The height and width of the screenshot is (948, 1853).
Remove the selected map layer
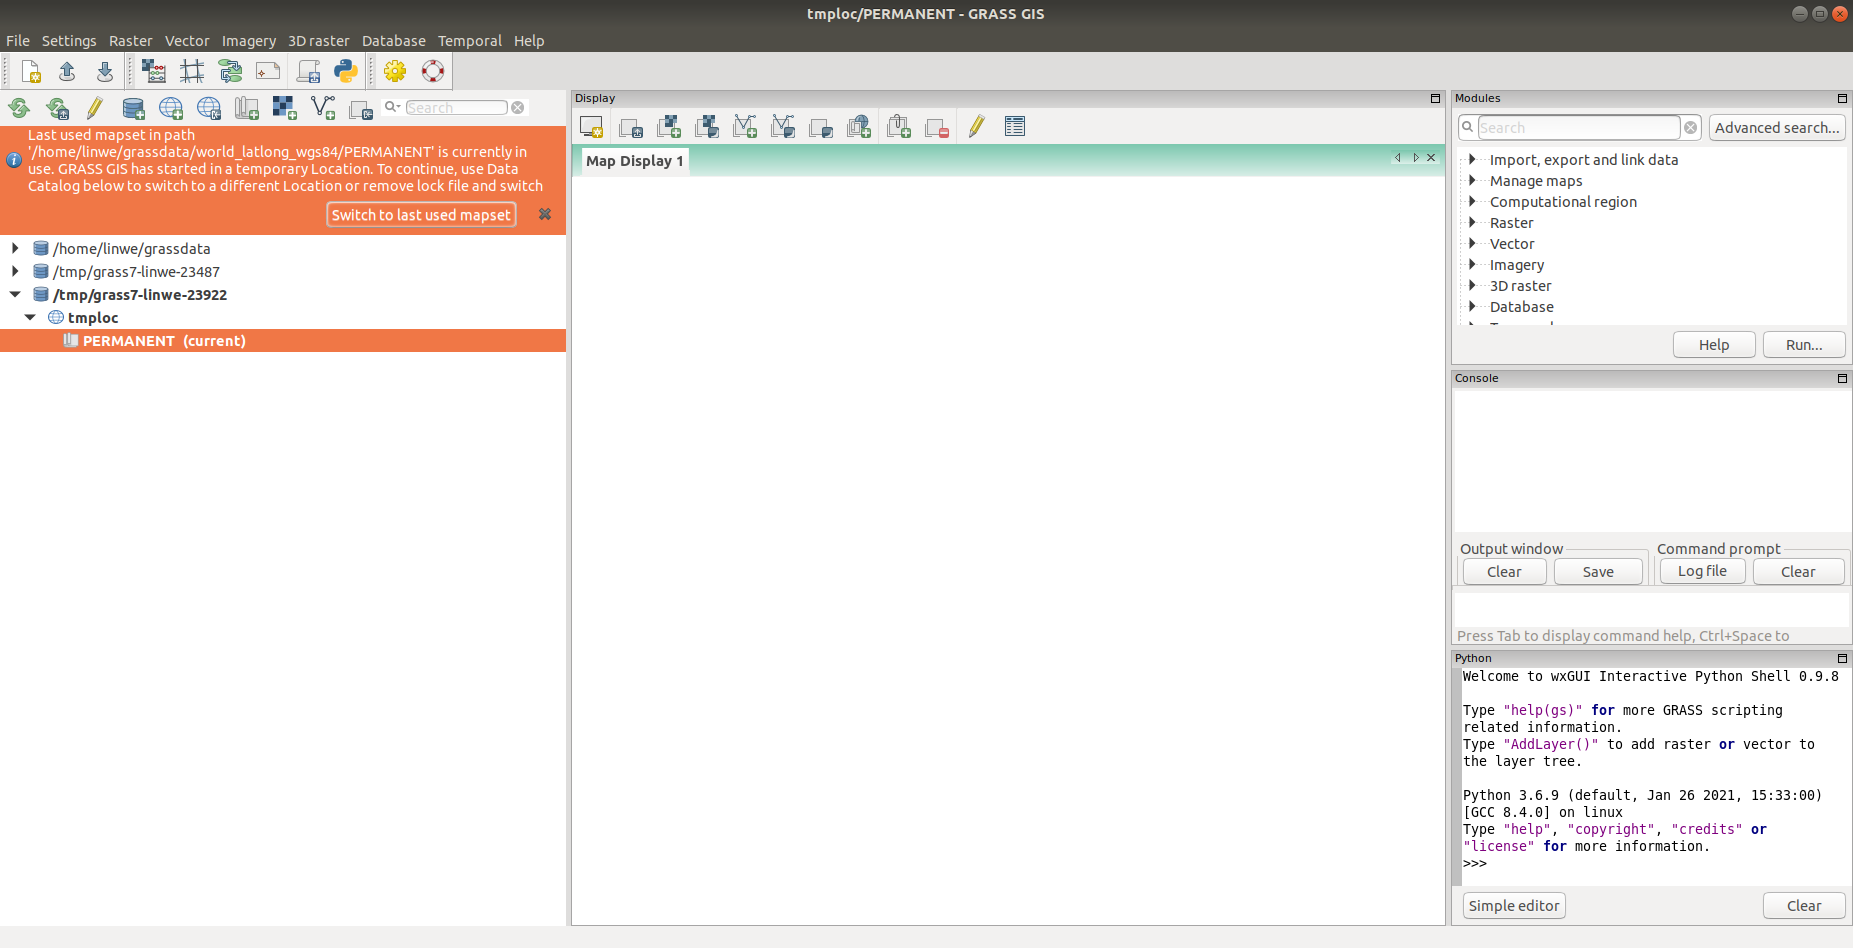pyautogui.click(x=937, y=127)
